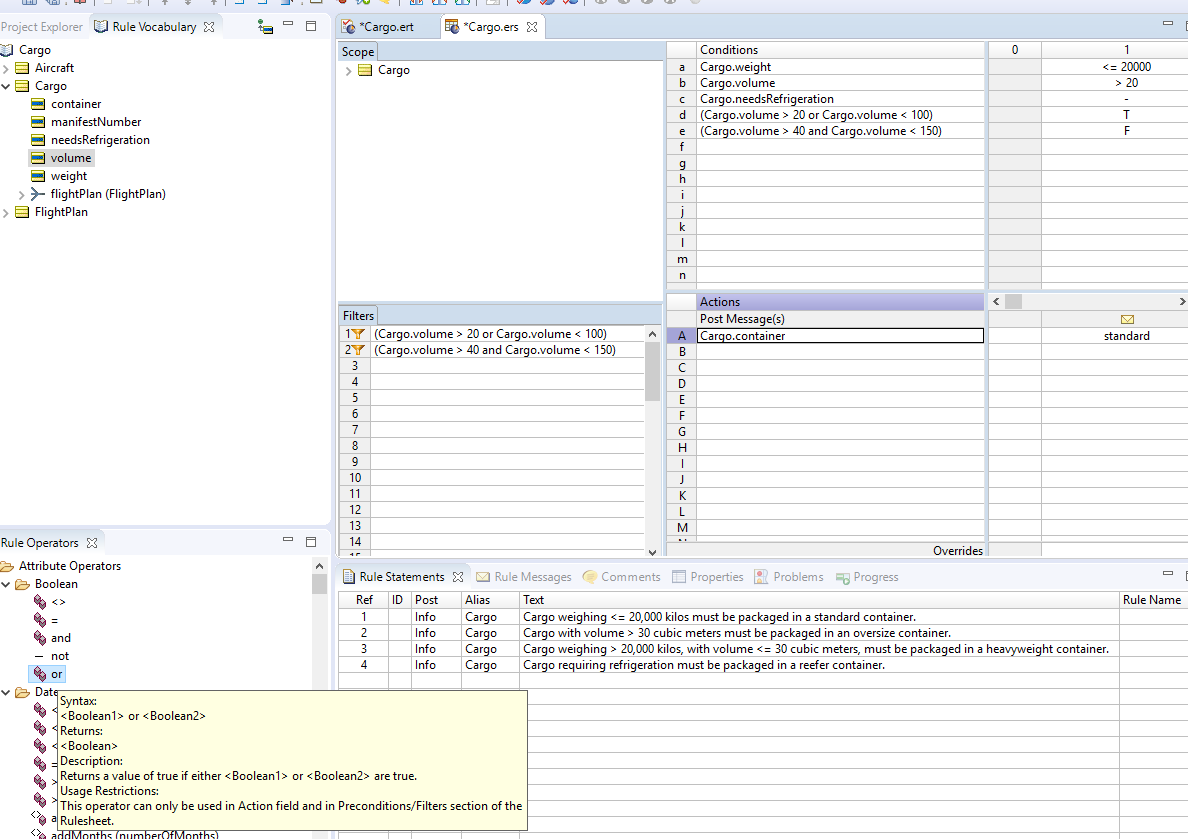
Task: Select the 'or' Boolean operator icon
Action: [40, 674]
